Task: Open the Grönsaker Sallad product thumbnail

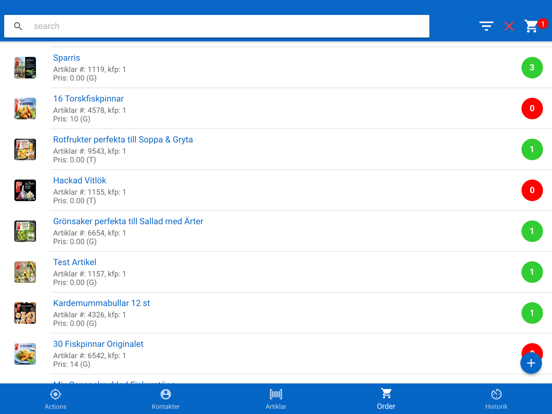Action: pyautogui.click(x=25, y=231)
